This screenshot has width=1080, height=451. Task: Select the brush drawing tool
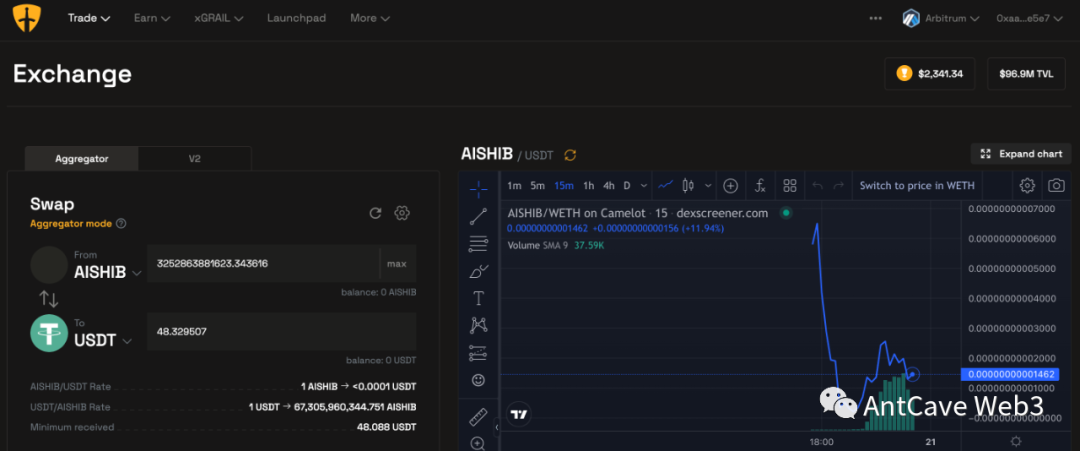(x=478, y=271)
